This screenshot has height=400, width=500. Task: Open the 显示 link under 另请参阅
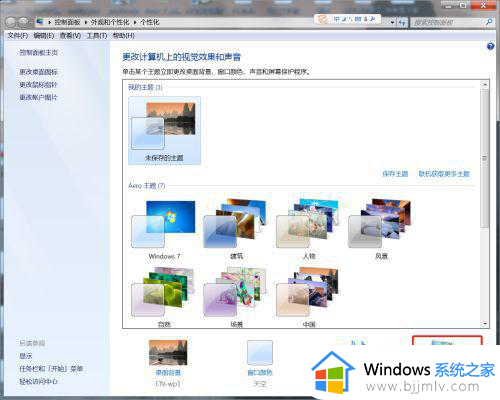coord(26,356)
